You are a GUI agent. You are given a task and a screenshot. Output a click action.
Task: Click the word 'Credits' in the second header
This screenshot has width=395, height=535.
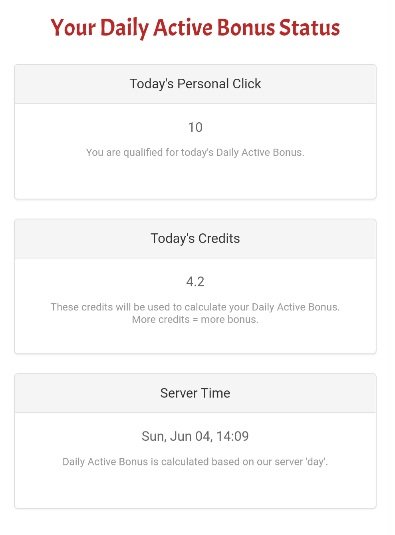[x=219, y=238]
